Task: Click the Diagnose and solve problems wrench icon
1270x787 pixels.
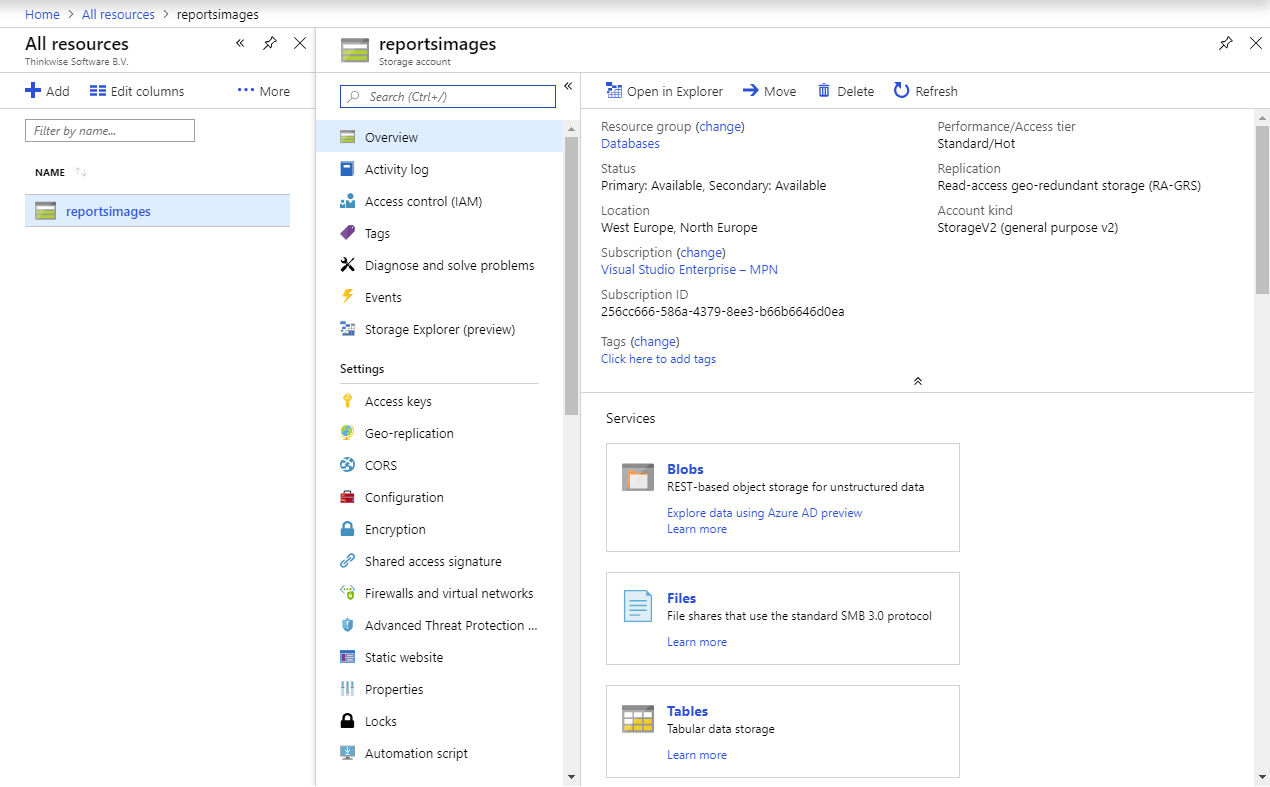Action: tap(348, 265)
